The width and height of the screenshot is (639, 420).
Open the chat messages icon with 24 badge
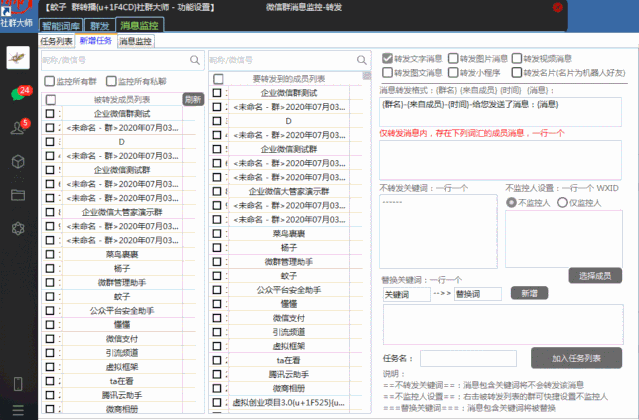20,92
